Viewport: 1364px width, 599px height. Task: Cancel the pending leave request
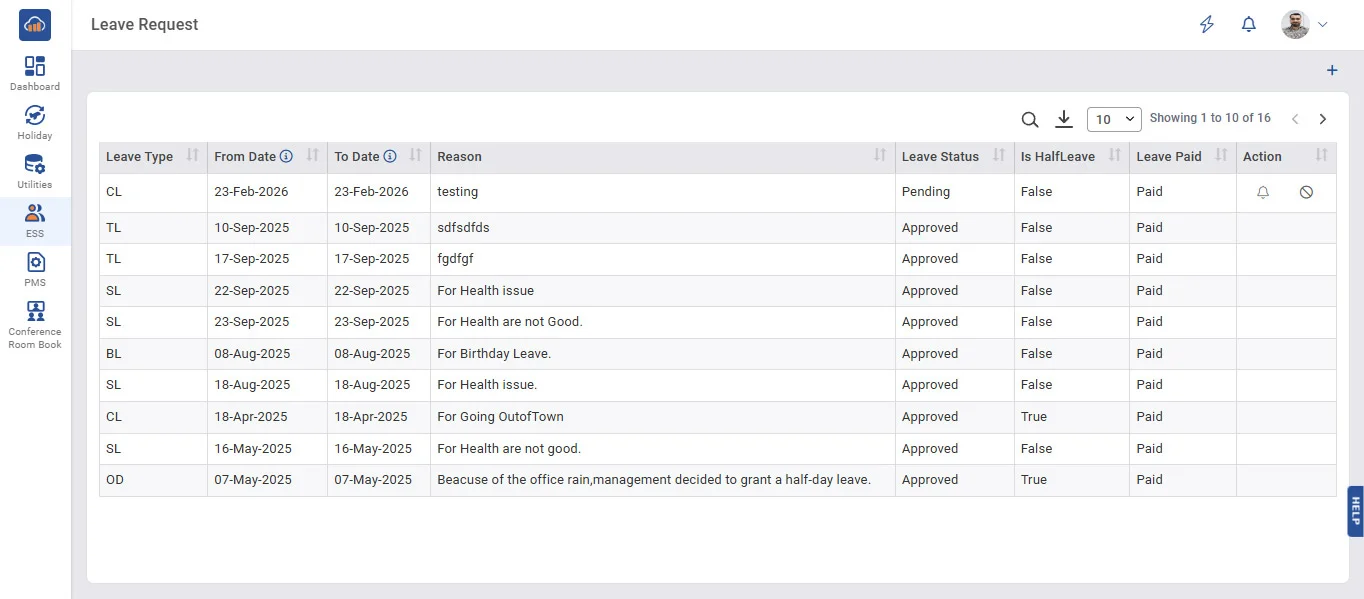(x=1306, y=192)
